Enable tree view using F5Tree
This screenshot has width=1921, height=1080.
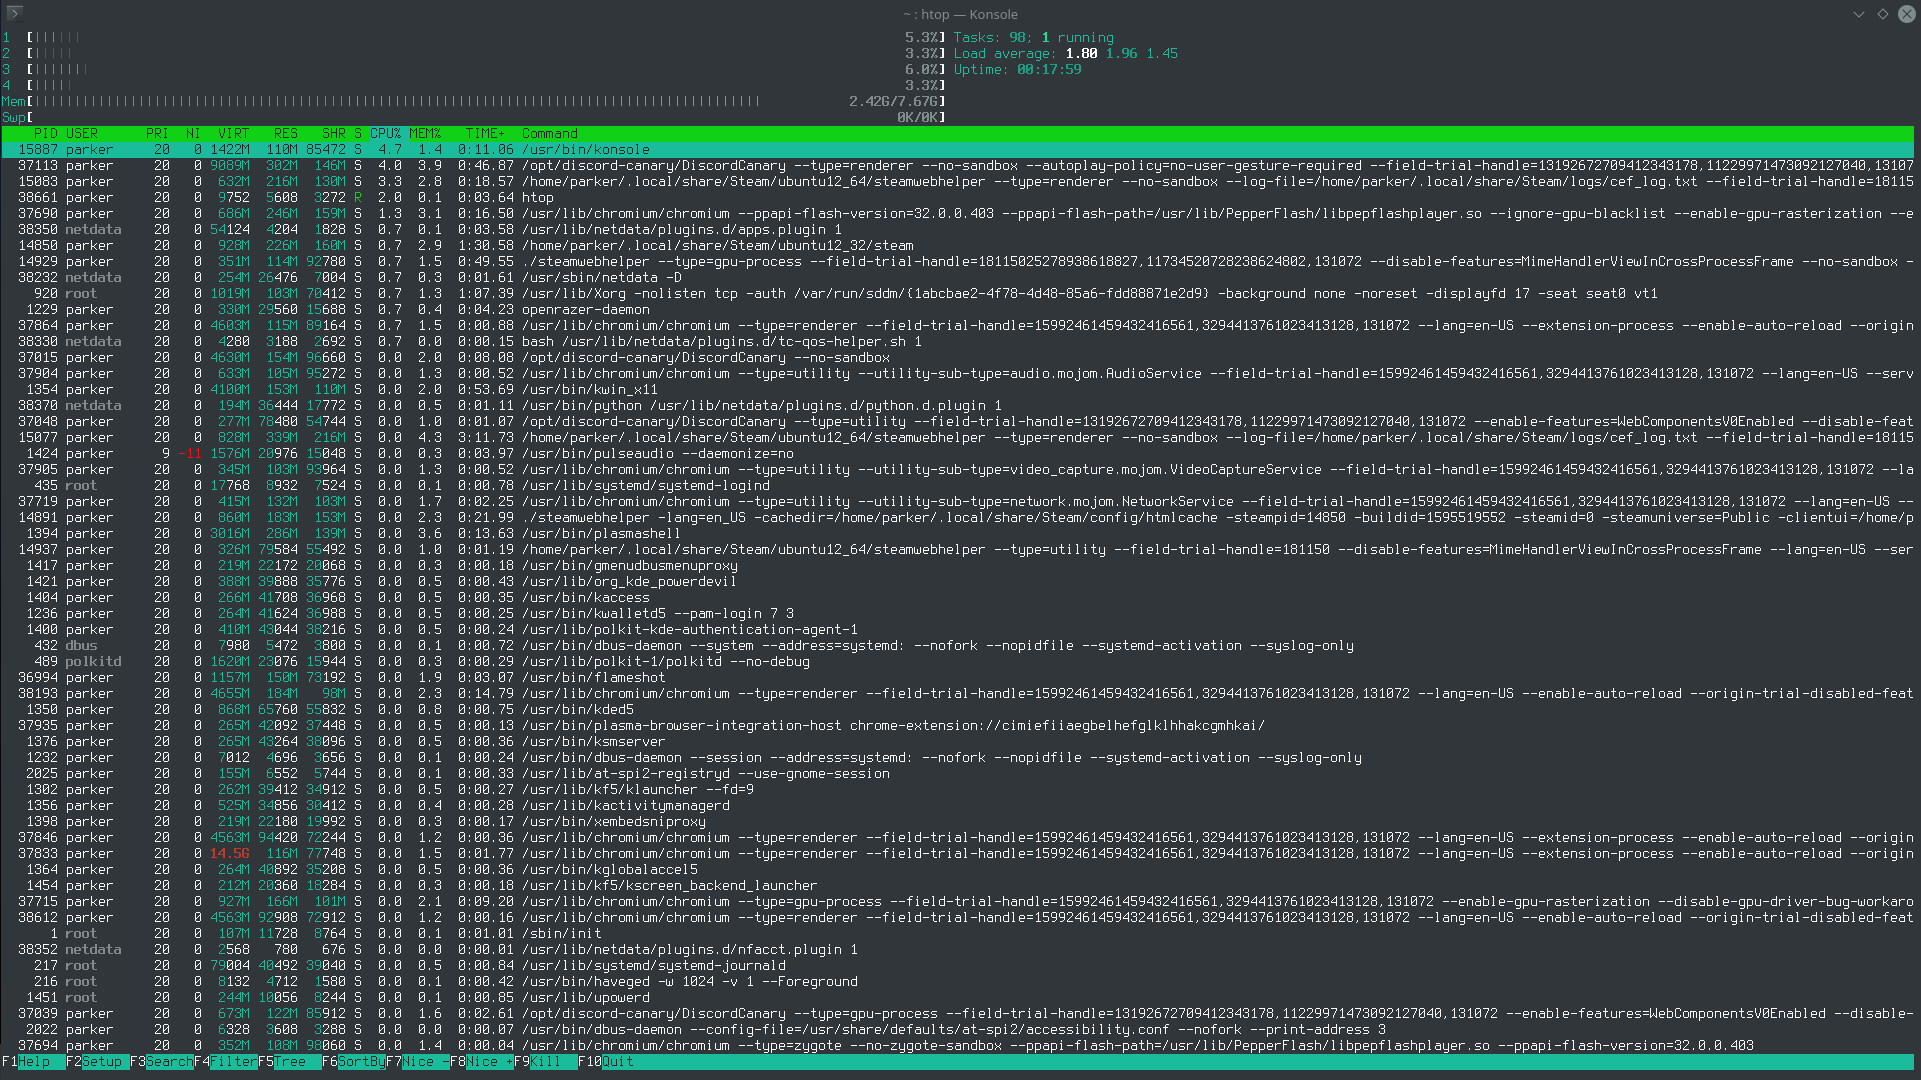tap(288, 1062)
